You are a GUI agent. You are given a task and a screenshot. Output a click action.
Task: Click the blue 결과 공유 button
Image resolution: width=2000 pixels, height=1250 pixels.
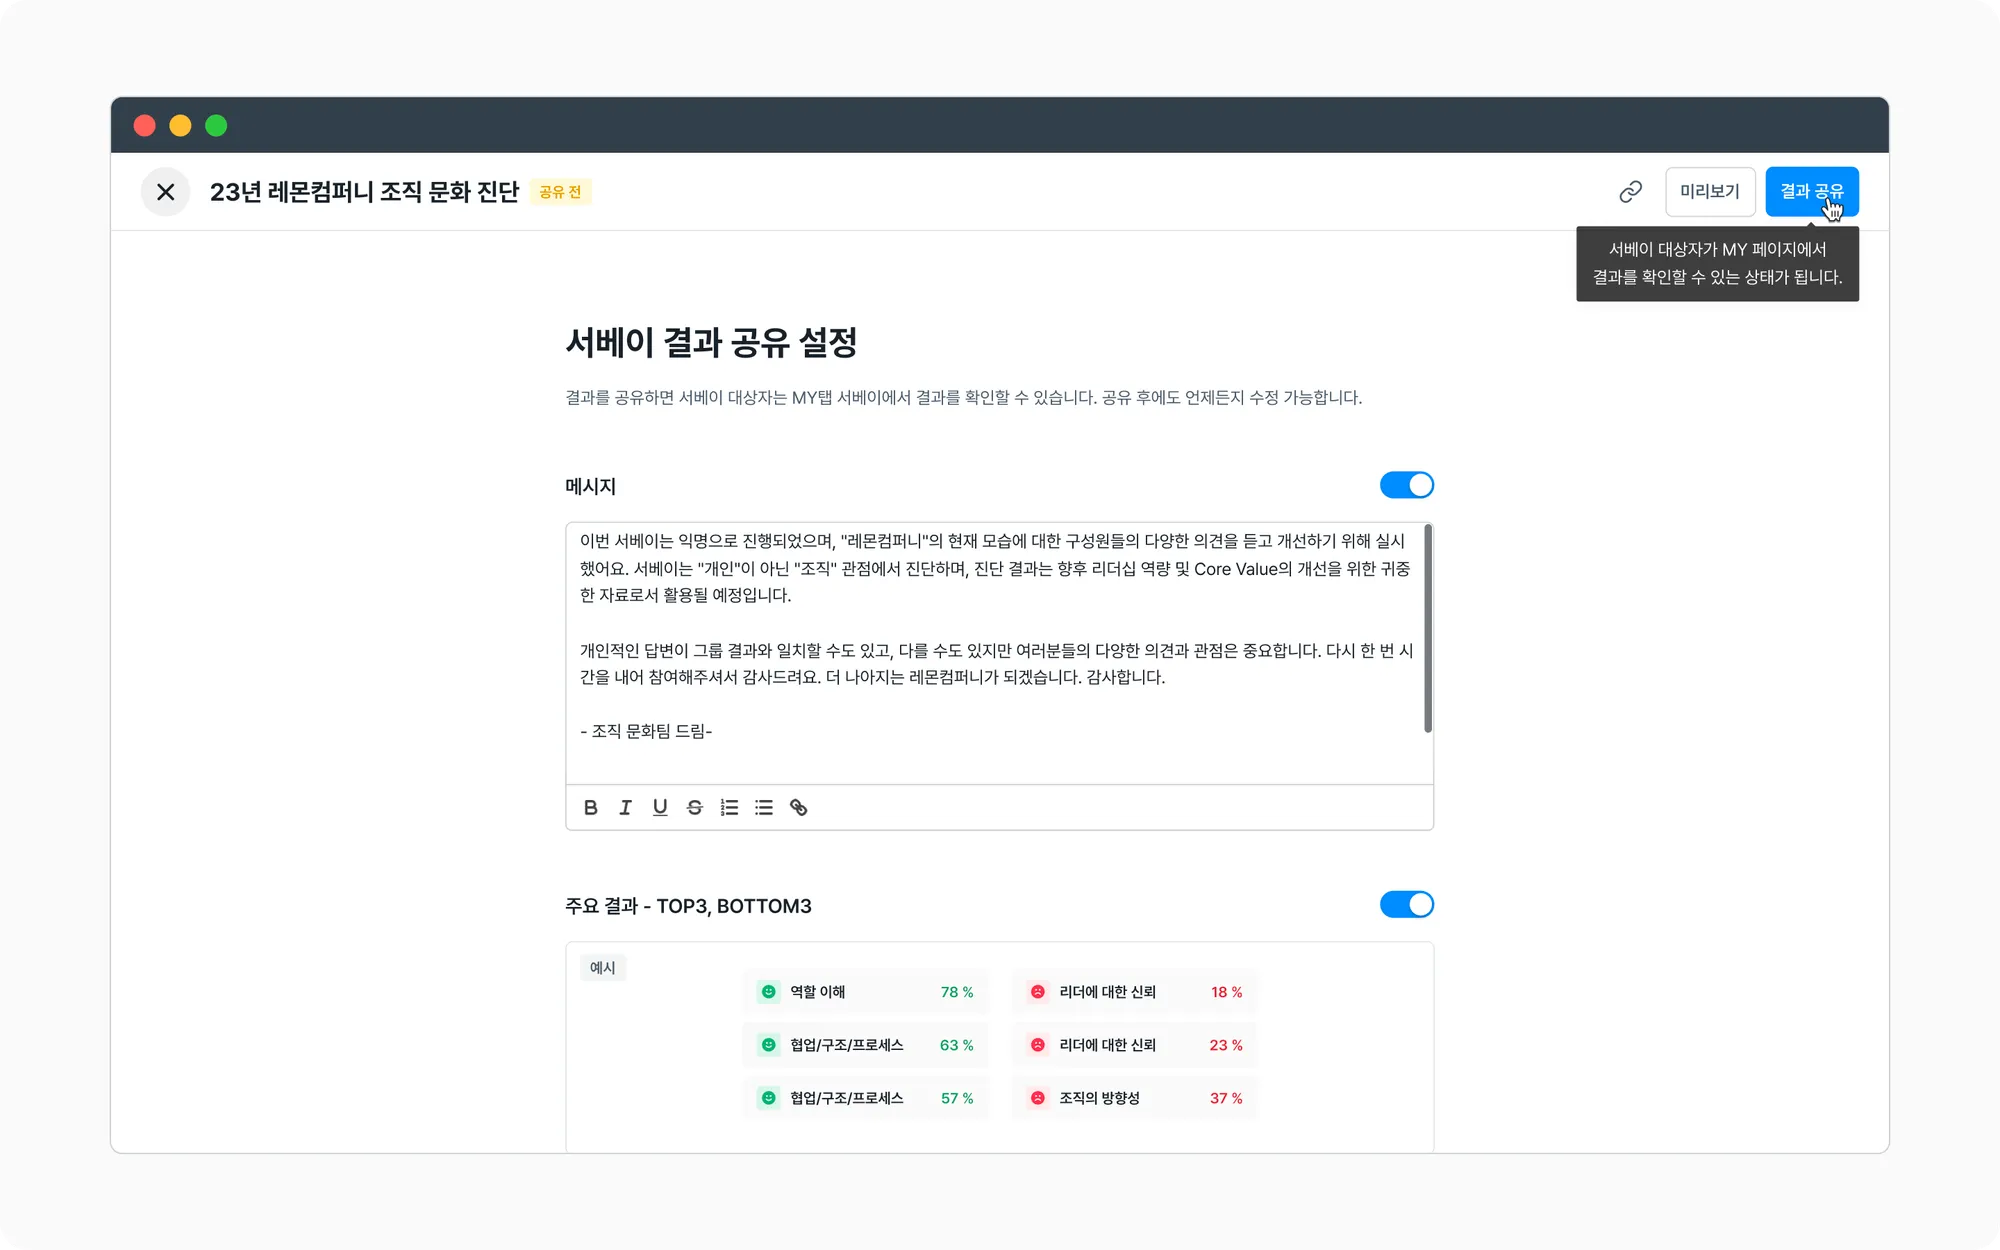(1812, 192)
